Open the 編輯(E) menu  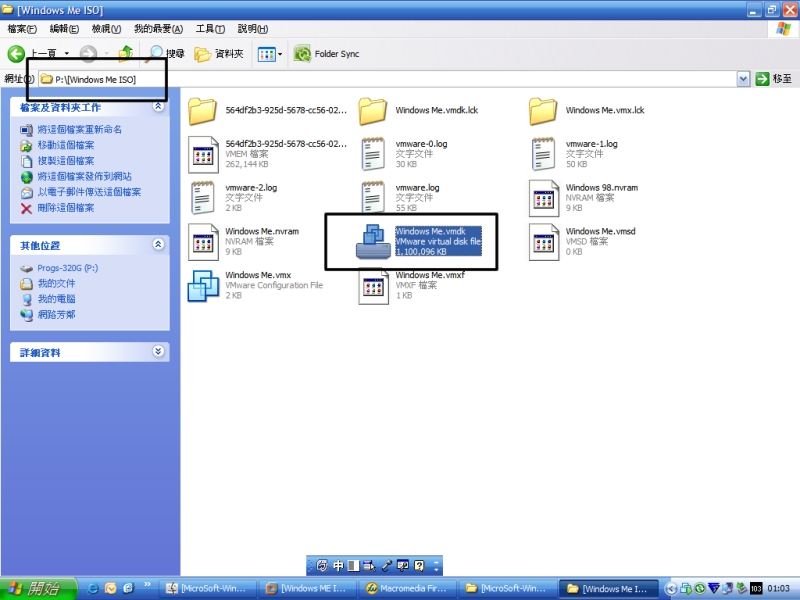pyautogui.click(x=64, y=29)
